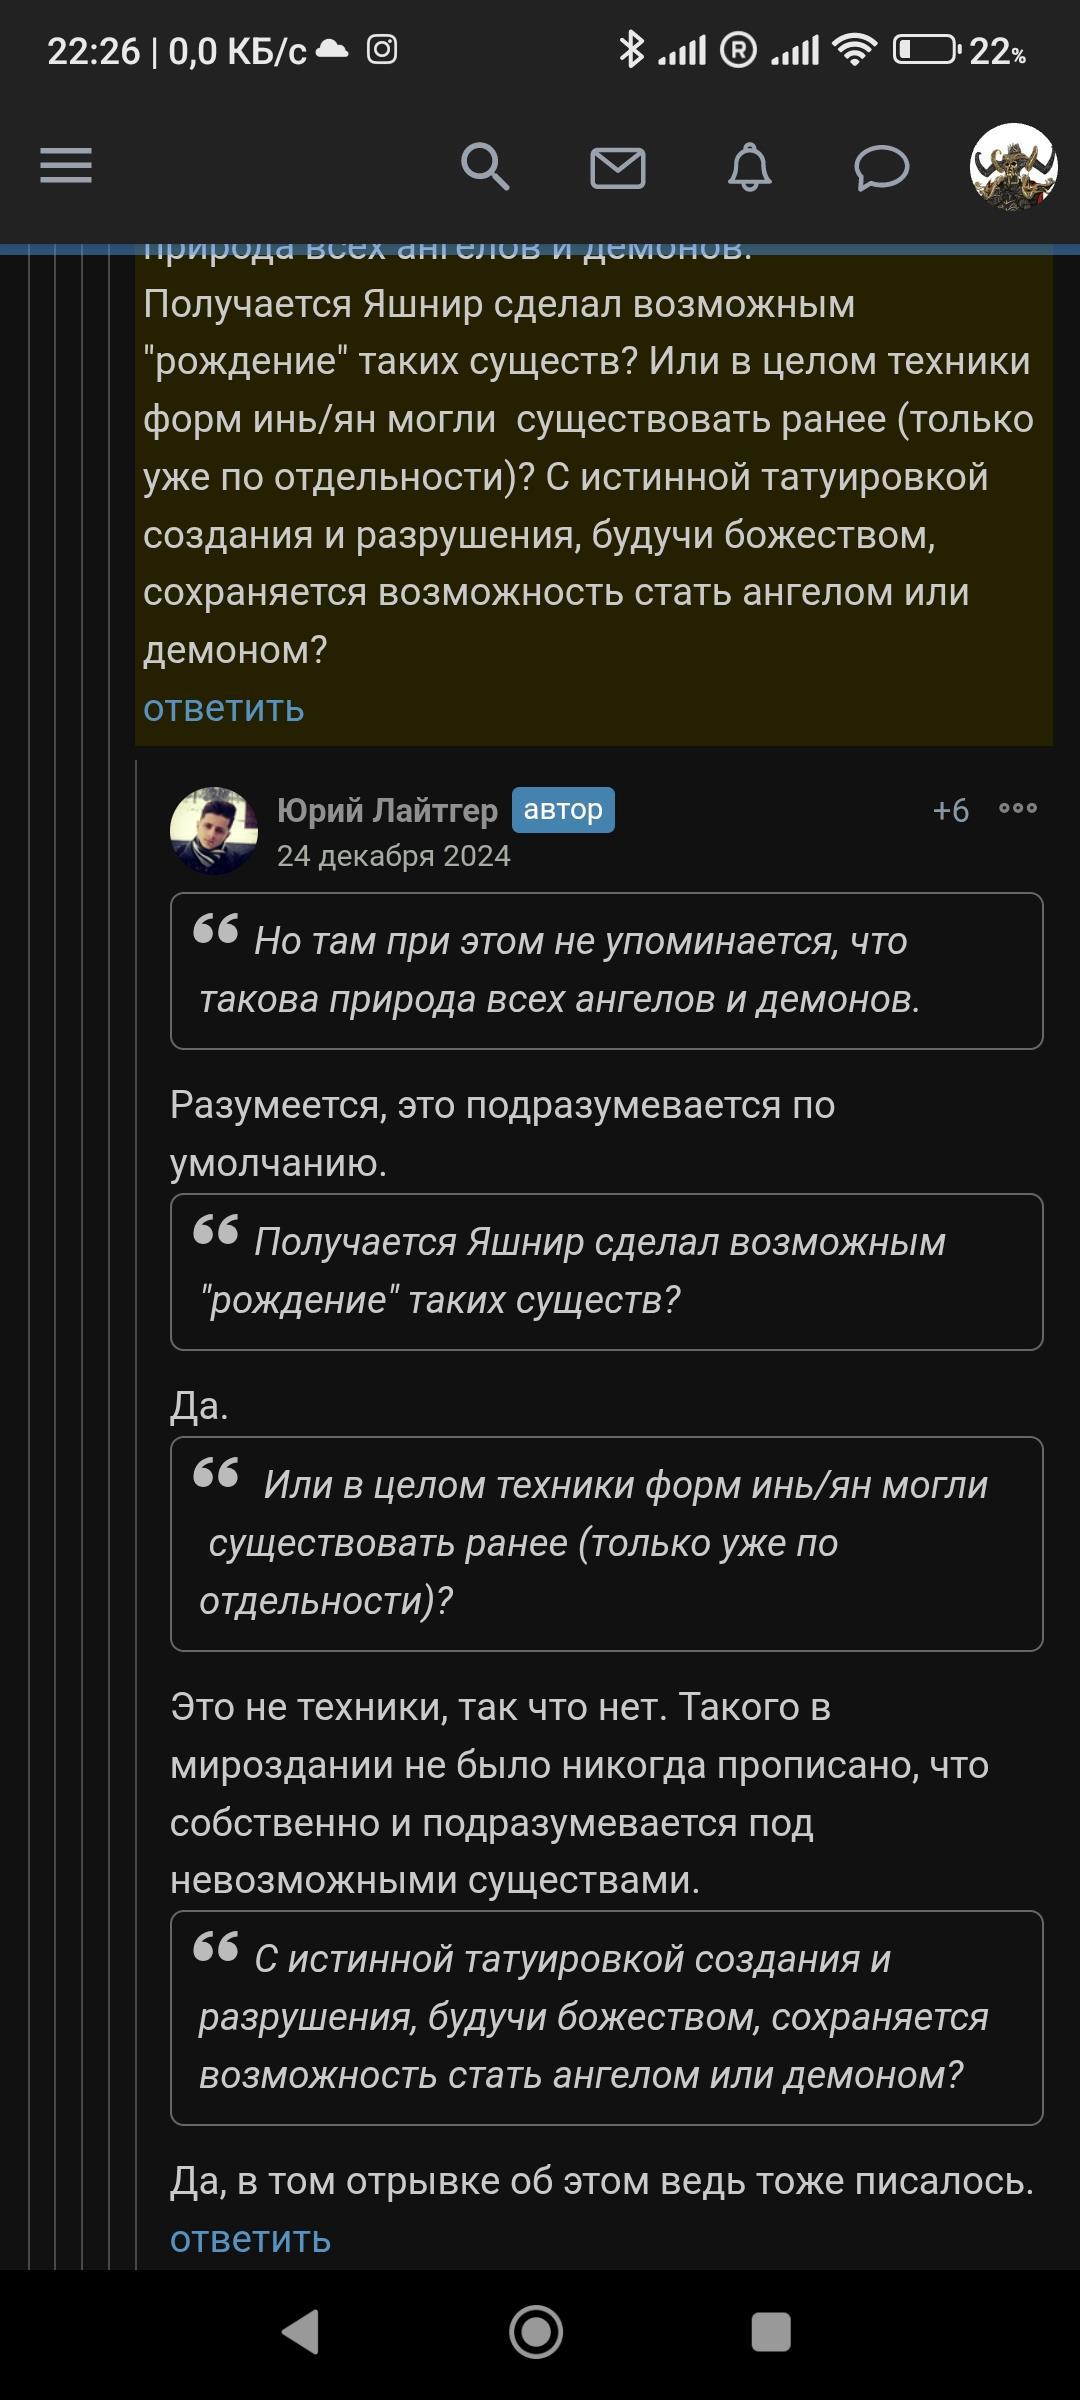
Task: Tap the Android recent apps button
Action: [x=771, y=2332]
